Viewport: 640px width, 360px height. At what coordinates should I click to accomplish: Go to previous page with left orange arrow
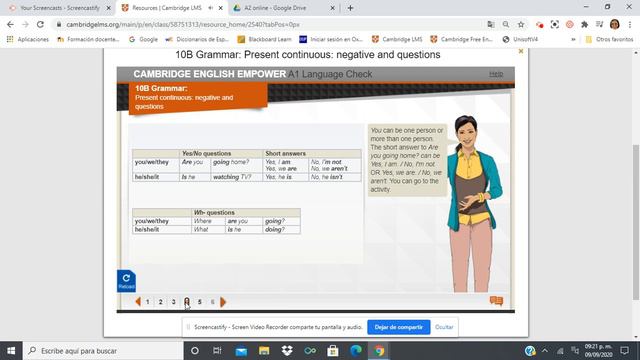click(x=138, y=302)
